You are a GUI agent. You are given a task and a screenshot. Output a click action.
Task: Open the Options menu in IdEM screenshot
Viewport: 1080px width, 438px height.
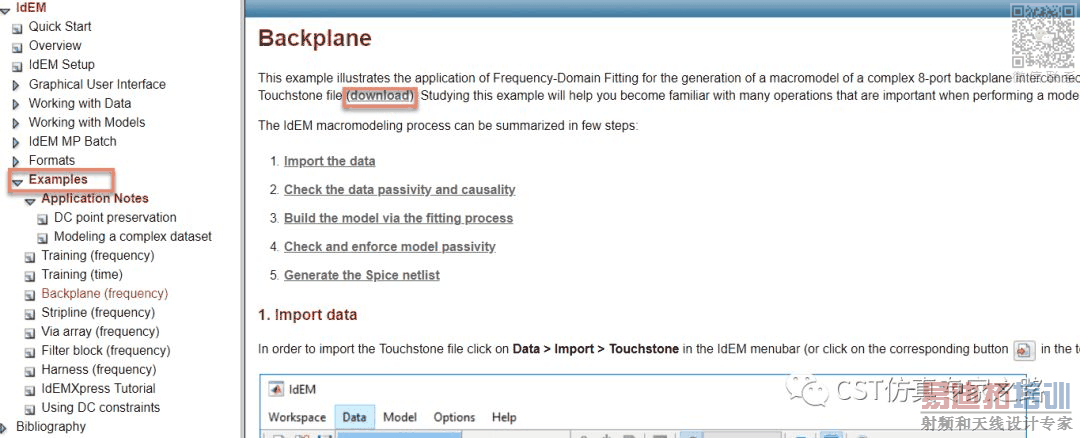point(454,417)
